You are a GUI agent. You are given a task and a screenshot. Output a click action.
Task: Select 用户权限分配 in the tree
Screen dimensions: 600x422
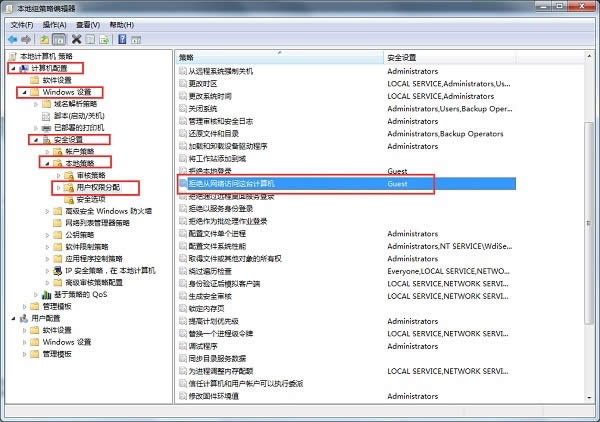tap(98, 187)
